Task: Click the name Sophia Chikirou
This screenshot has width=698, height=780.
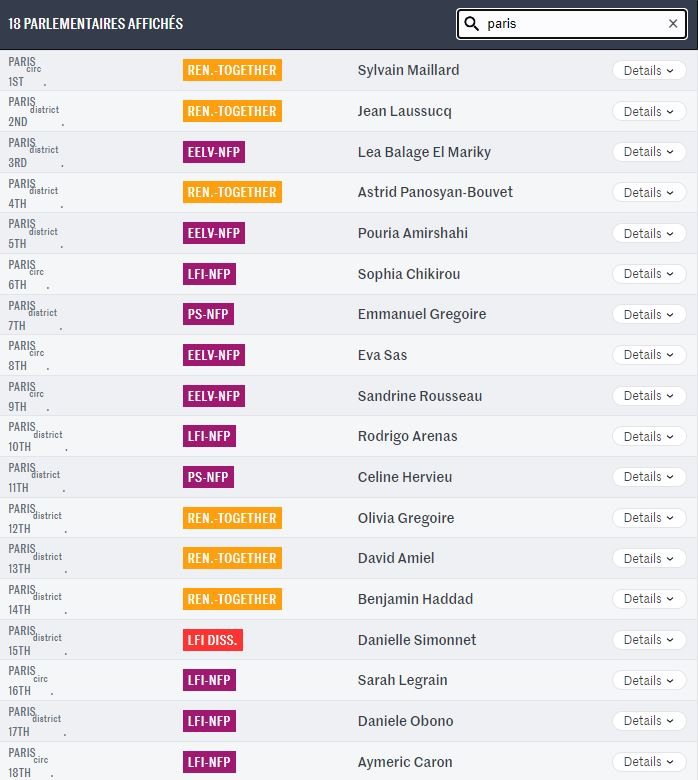Action: coord(408,274)
